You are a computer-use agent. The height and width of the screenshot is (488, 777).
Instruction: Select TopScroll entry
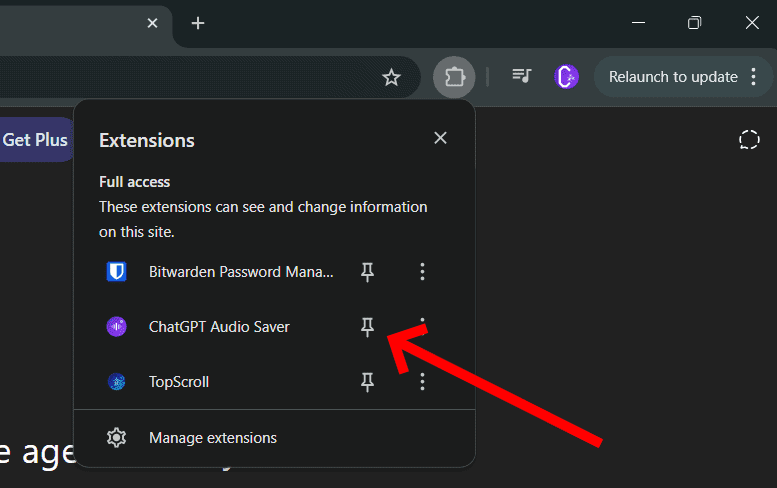click(179, 382)
